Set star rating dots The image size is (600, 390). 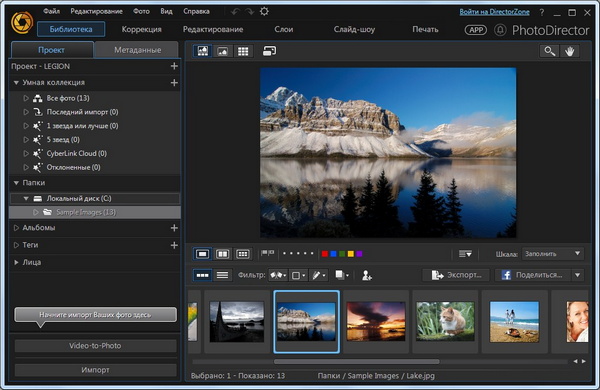coord(298,253)
